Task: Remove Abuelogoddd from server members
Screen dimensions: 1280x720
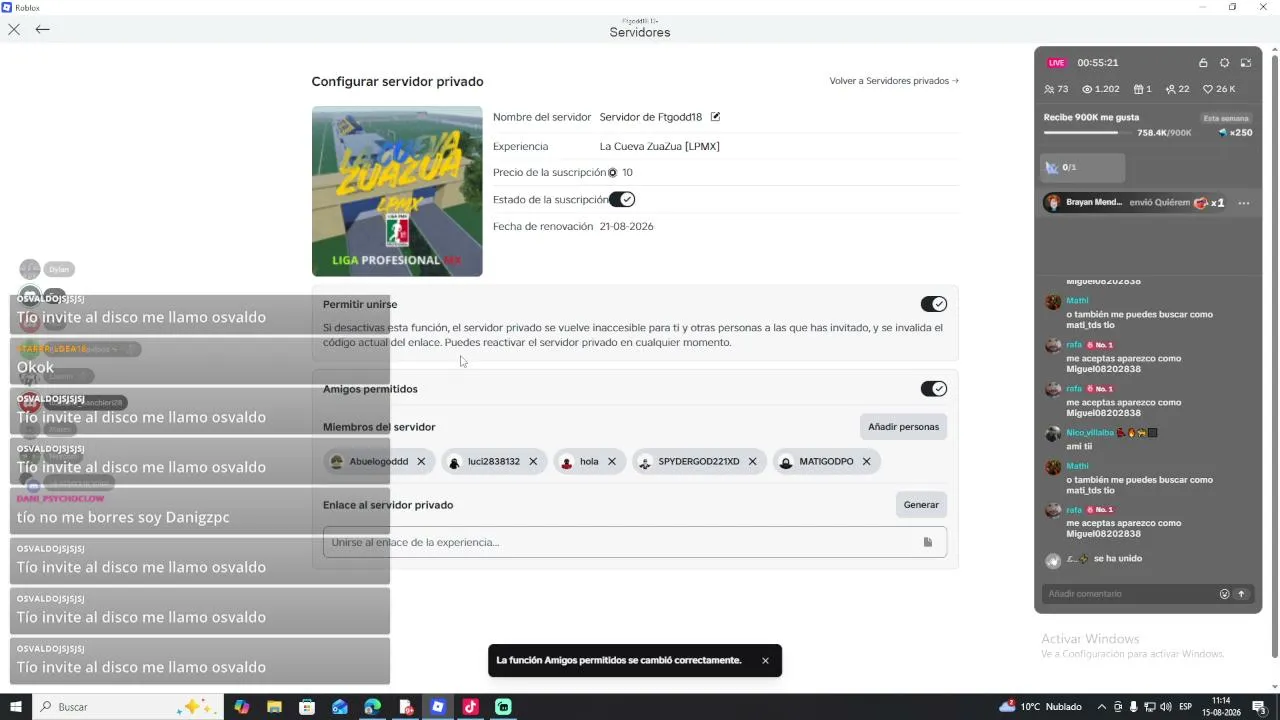Action: coord(421,461)
